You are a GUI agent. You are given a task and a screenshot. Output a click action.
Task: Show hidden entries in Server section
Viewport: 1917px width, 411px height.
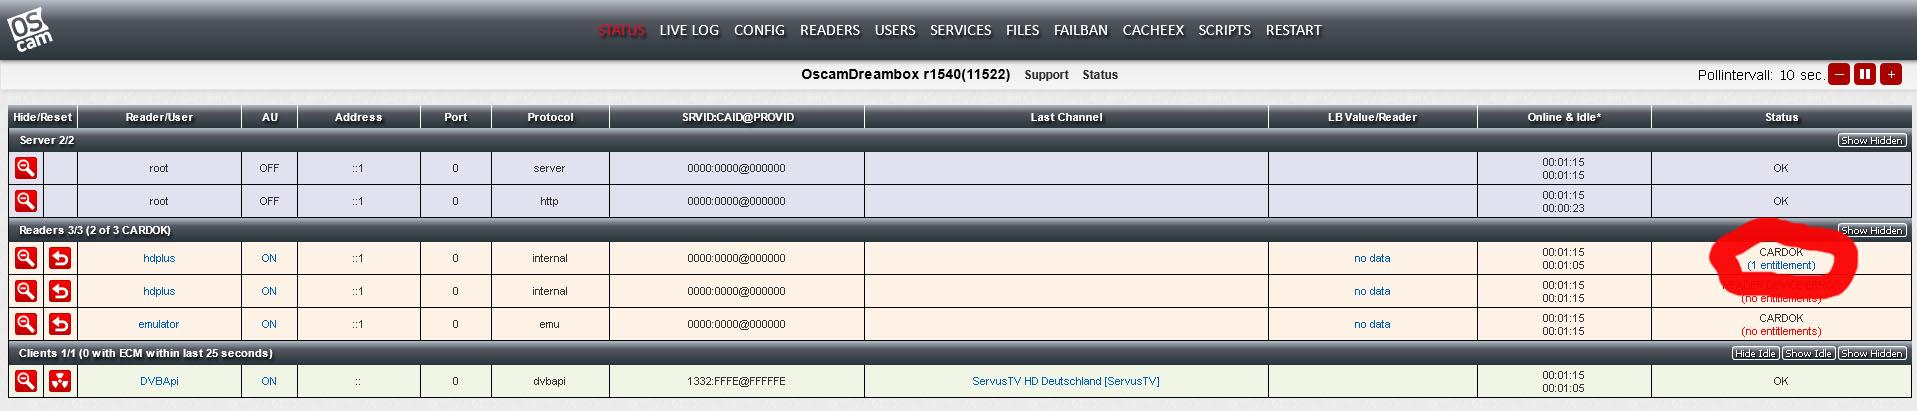tap(1871, 140)
